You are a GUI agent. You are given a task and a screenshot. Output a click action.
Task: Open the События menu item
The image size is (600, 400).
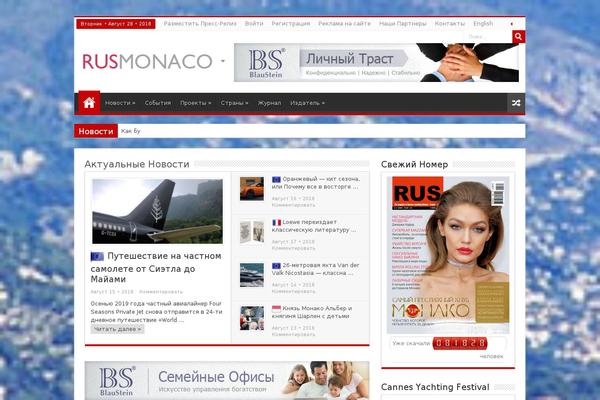coord(158,103)
